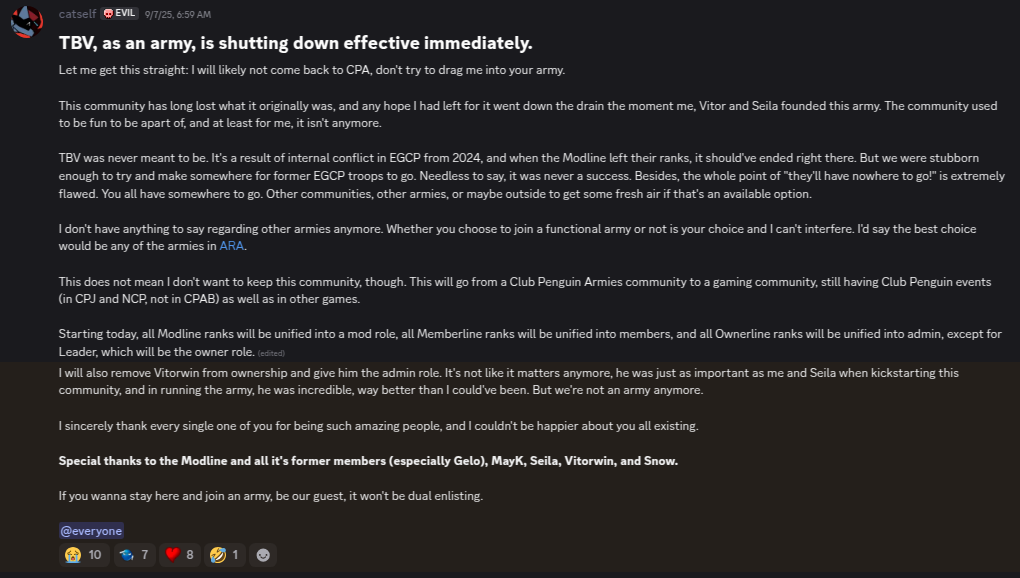Add the red heart reaction
Image resolution: width=1020 pixels, height=578 pixels.
(180, 555)
